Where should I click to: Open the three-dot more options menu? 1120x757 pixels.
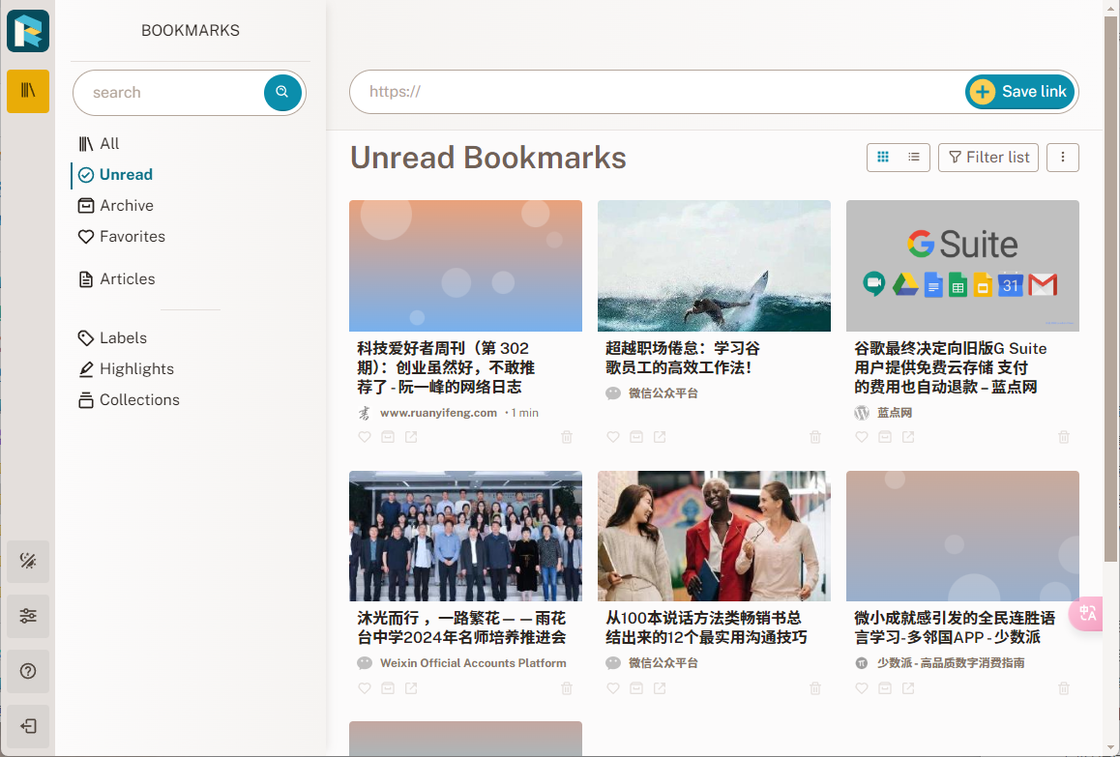point(1062,157)
